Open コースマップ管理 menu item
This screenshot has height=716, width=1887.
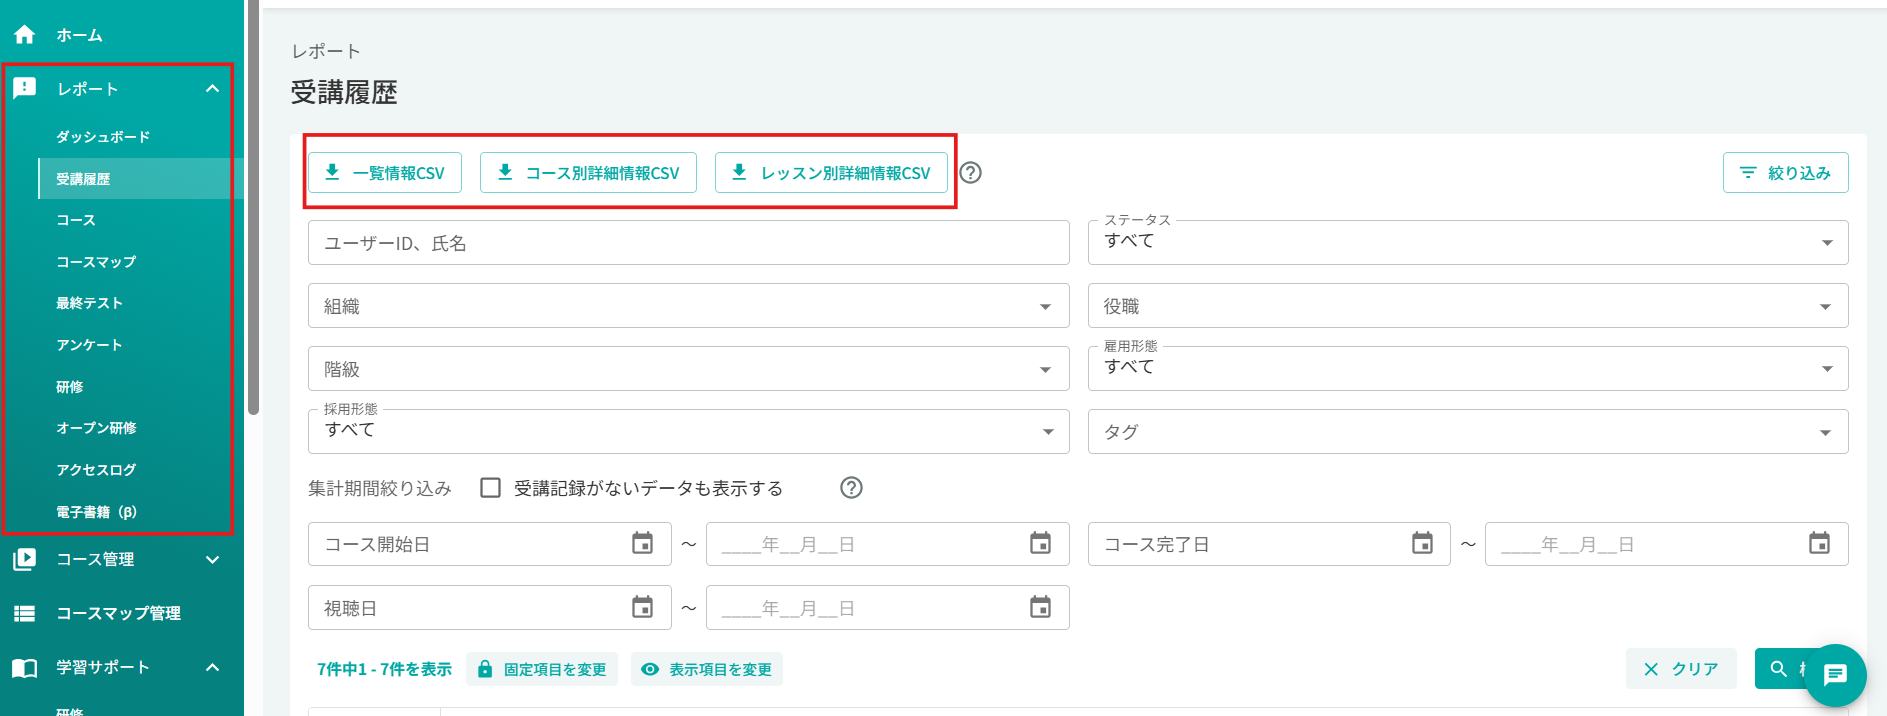(119, 613)
